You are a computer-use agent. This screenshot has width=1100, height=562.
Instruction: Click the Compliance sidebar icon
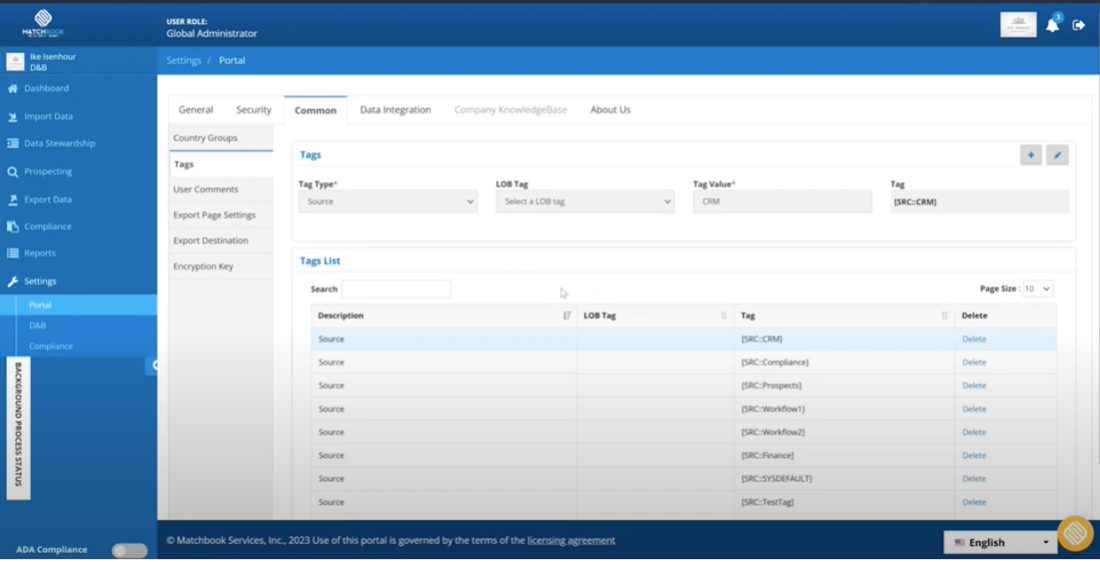coord(13,227)
